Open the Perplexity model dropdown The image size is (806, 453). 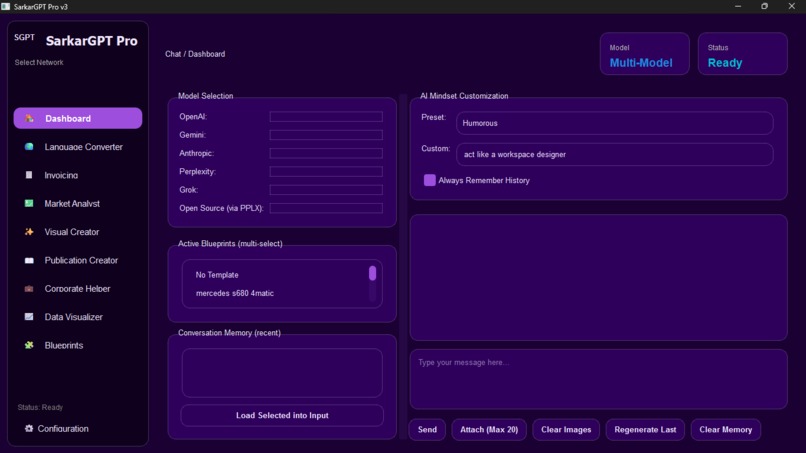(326, 171)
